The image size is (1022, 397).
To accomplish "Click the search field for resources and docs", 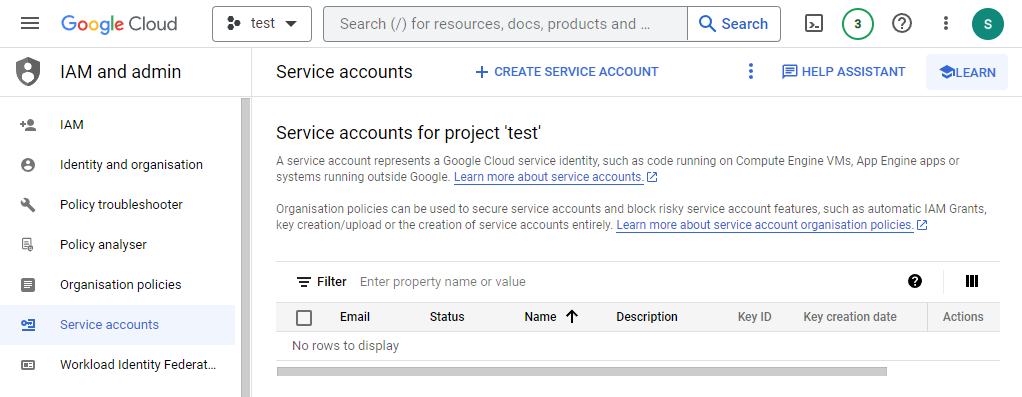I will 505,24.
